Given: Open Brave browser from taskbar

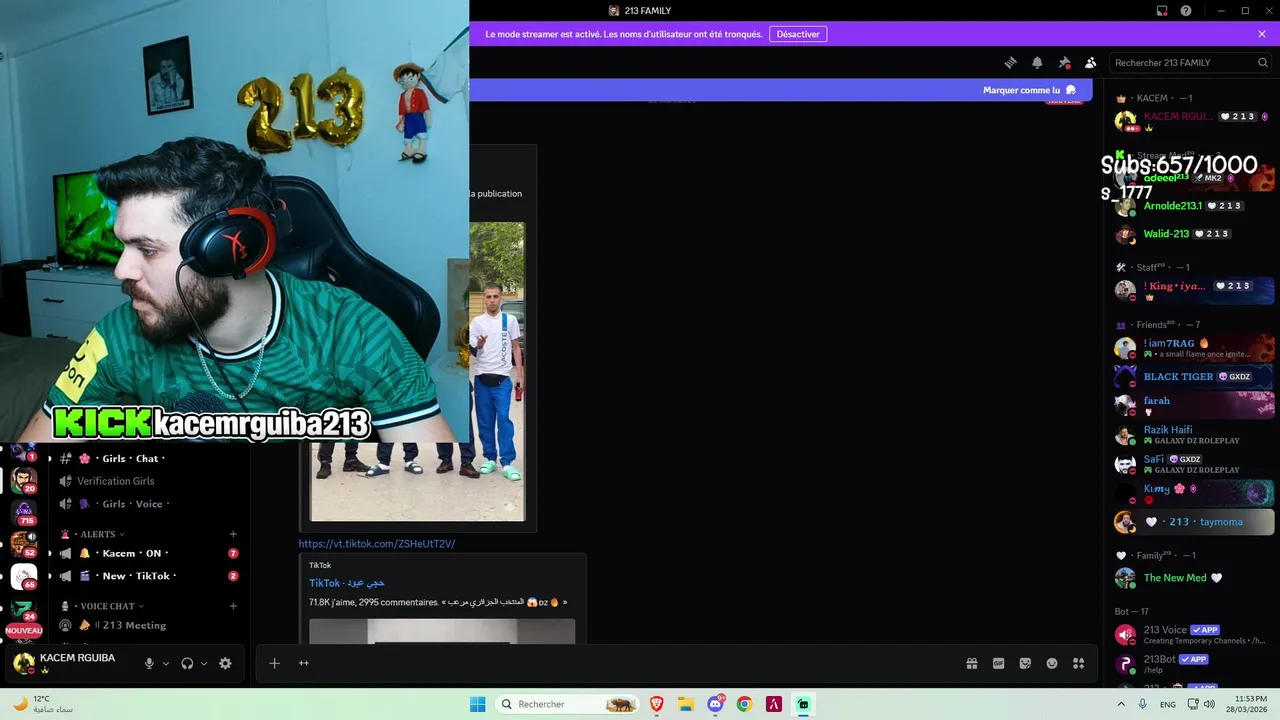Looking at the screenshot, I should pos(657,704).
